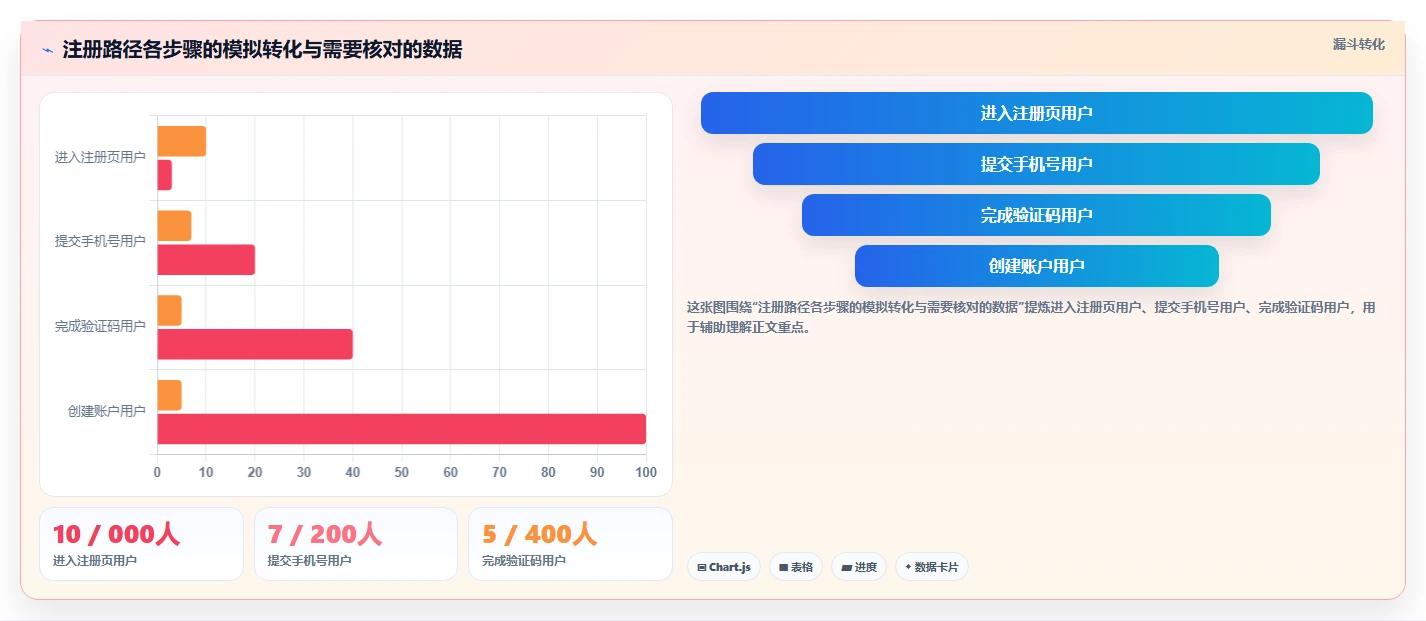This screenshot has width=1426, height=621.
Task: Click the 进度 tag
Action: pos(859,567)
